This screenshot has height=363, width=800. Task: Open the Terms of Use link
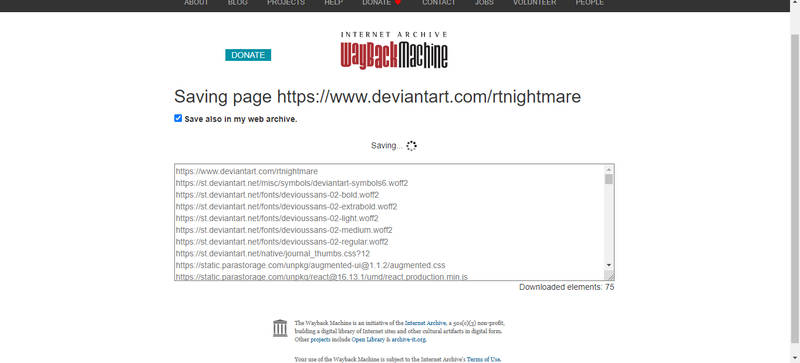click(484, 359)
